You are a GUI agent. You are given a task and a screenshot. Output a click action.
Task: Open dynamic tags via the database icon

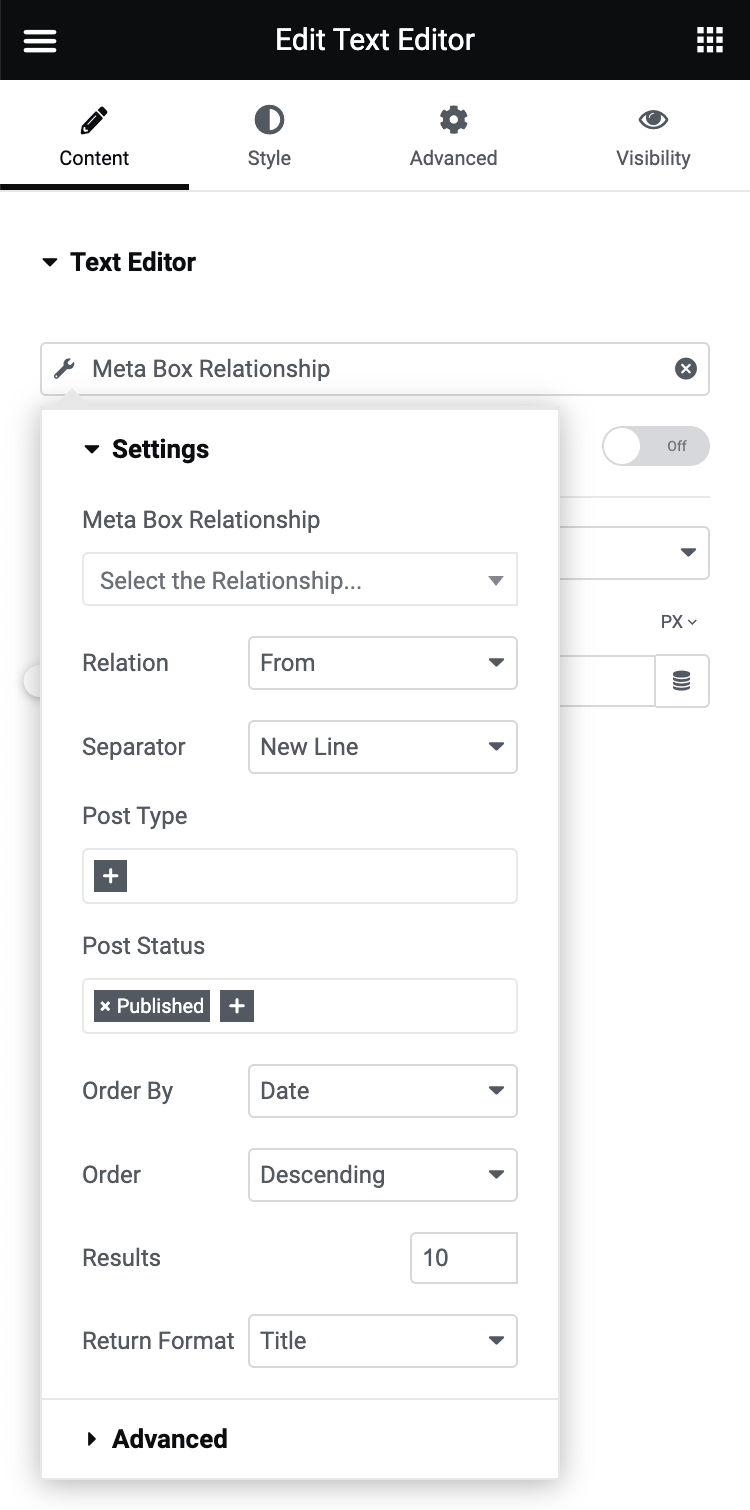click(682, 681)
